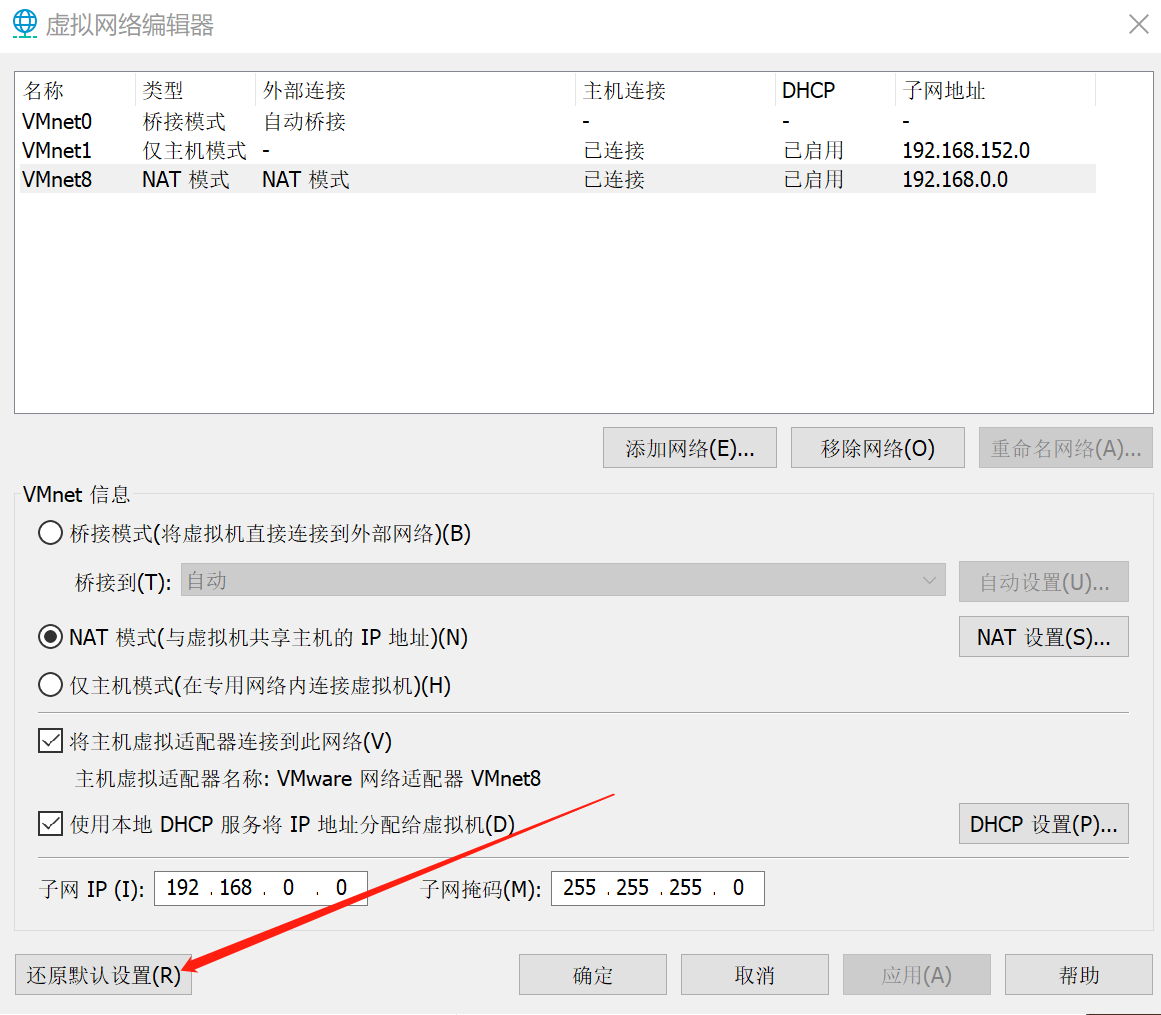Viewport: 1161px width, 1015px height.
Task: Click the Virtual Network Editor globe icon
Action: point(24,23)
